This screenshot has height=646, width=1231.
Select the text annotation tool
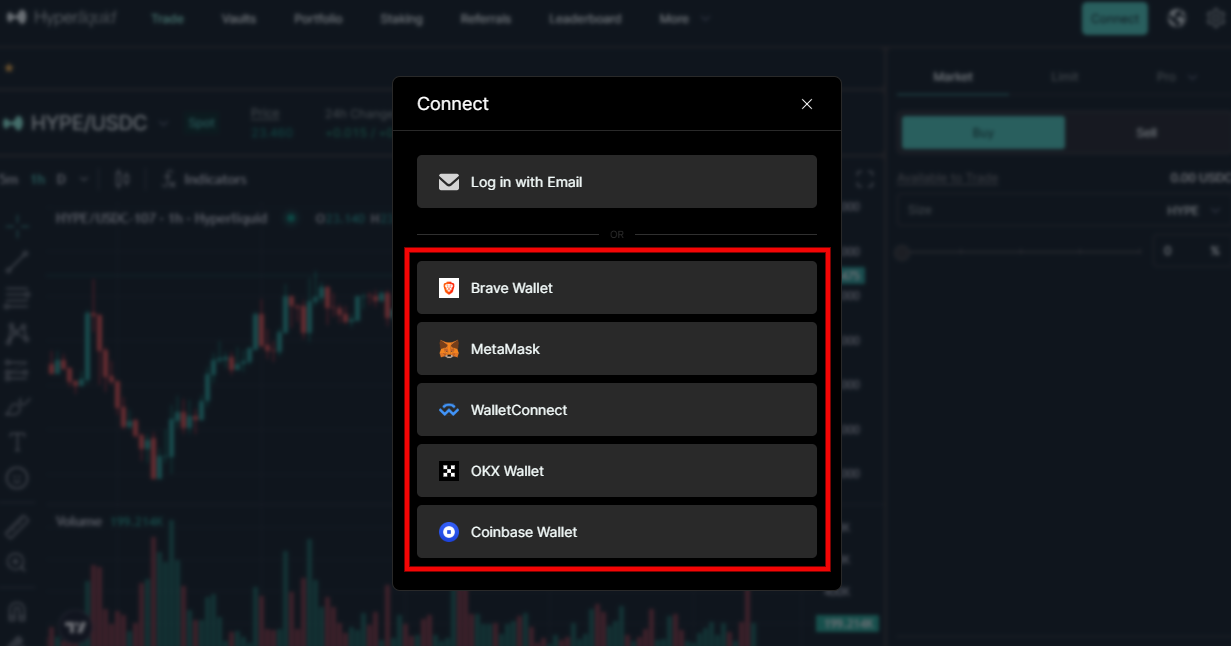click(x=17, y=442)
